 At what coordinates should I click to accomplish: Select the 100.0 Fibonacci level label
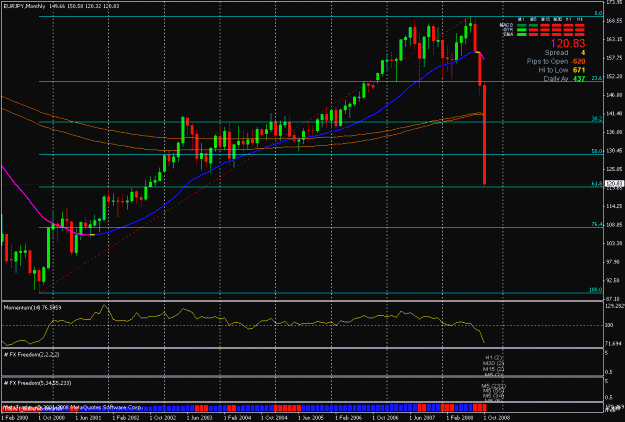pyautogui.click(x=596, y=290)
